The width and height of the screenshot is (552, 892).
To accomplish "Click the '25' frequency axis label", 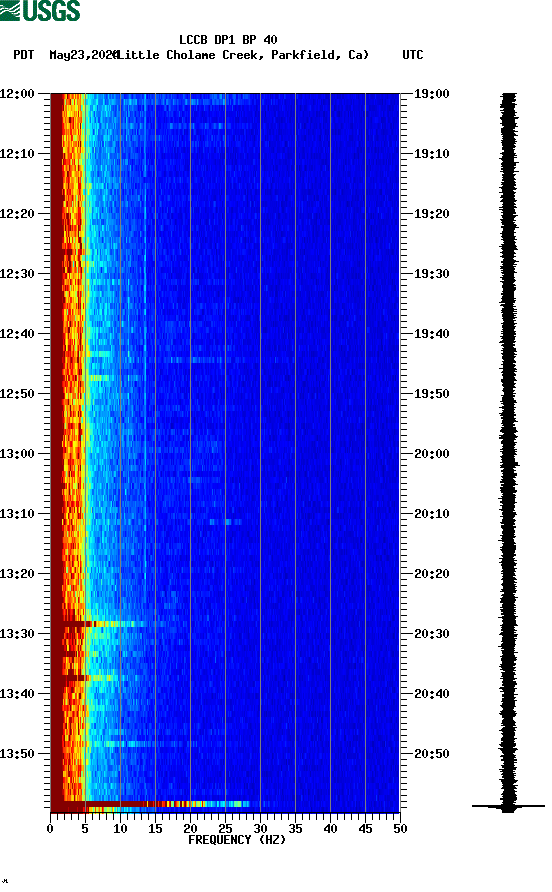I will point(225,829).
